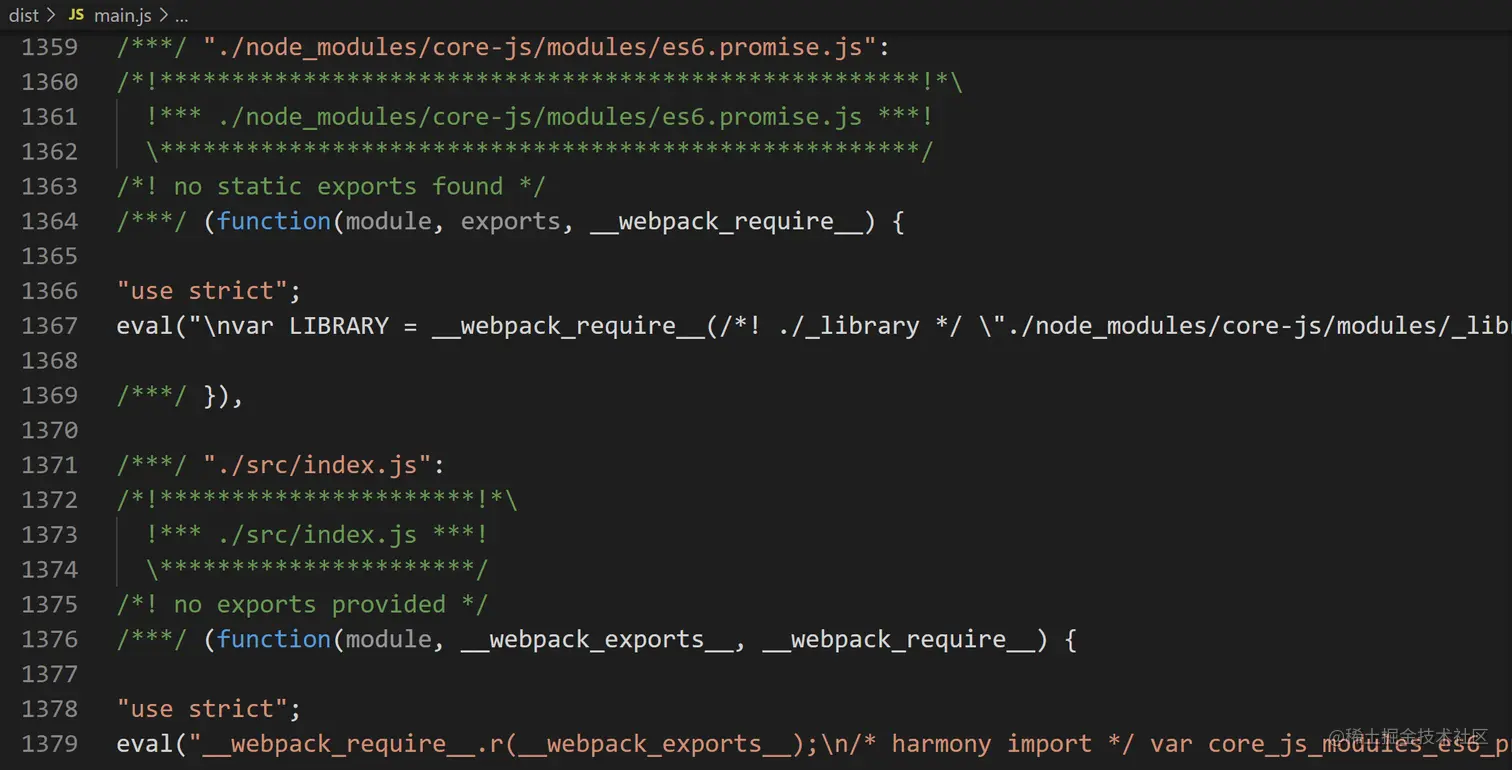1512x770 pixels.
Task: Expand the breadcrumb ellipsis symbol list
Action: (181, 15)
